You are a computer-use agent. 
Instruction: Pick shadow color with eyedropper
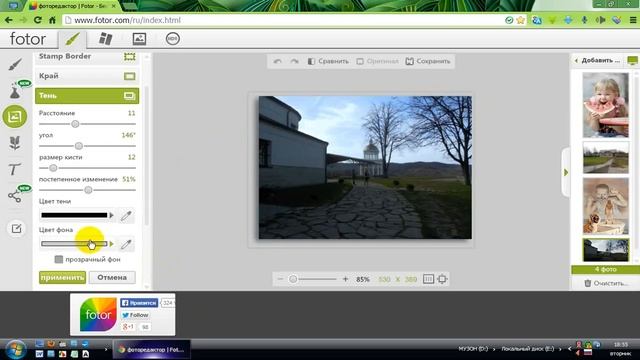(126, 216)
